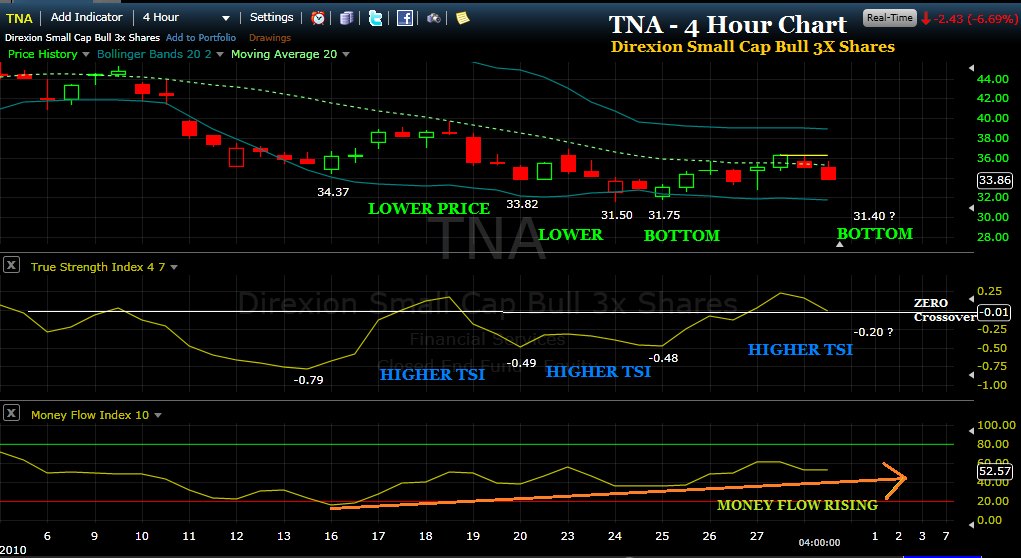Click the 31.50 price annotation

tap(617, 215)
